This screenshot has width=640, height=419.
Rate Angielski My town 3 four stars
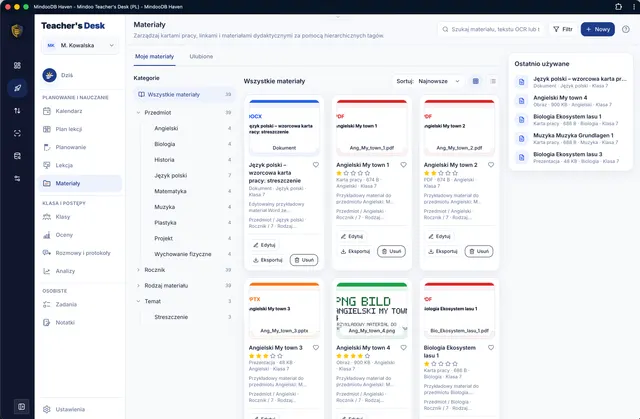pos(273,356)
